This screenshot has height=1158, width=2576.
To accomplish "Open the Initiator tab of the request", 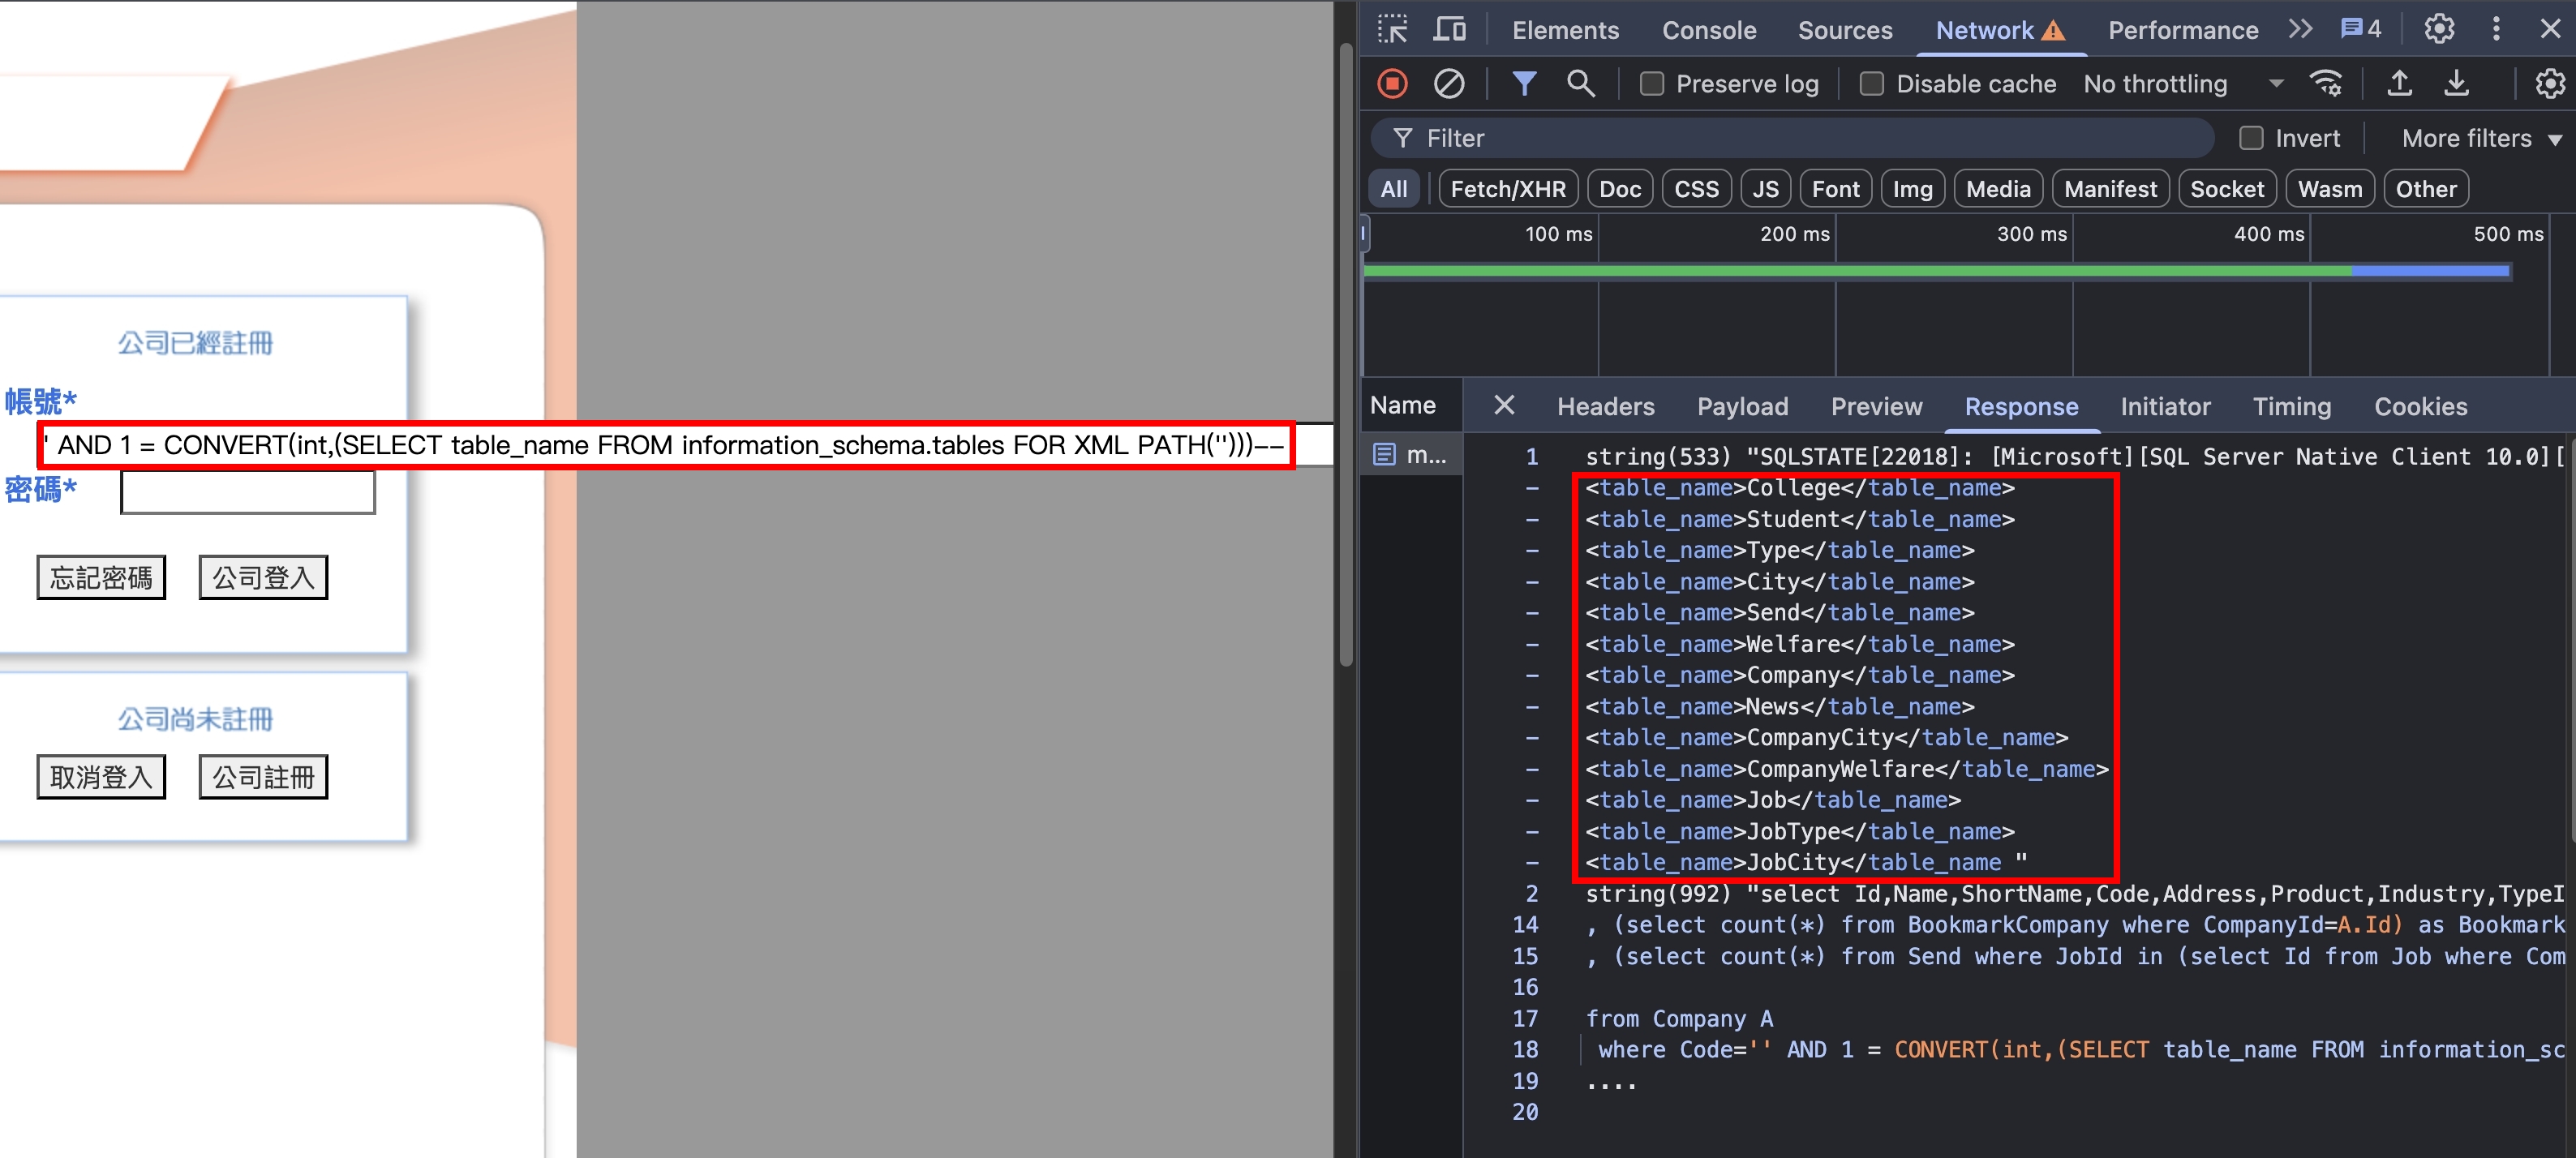I will 2165,406.
